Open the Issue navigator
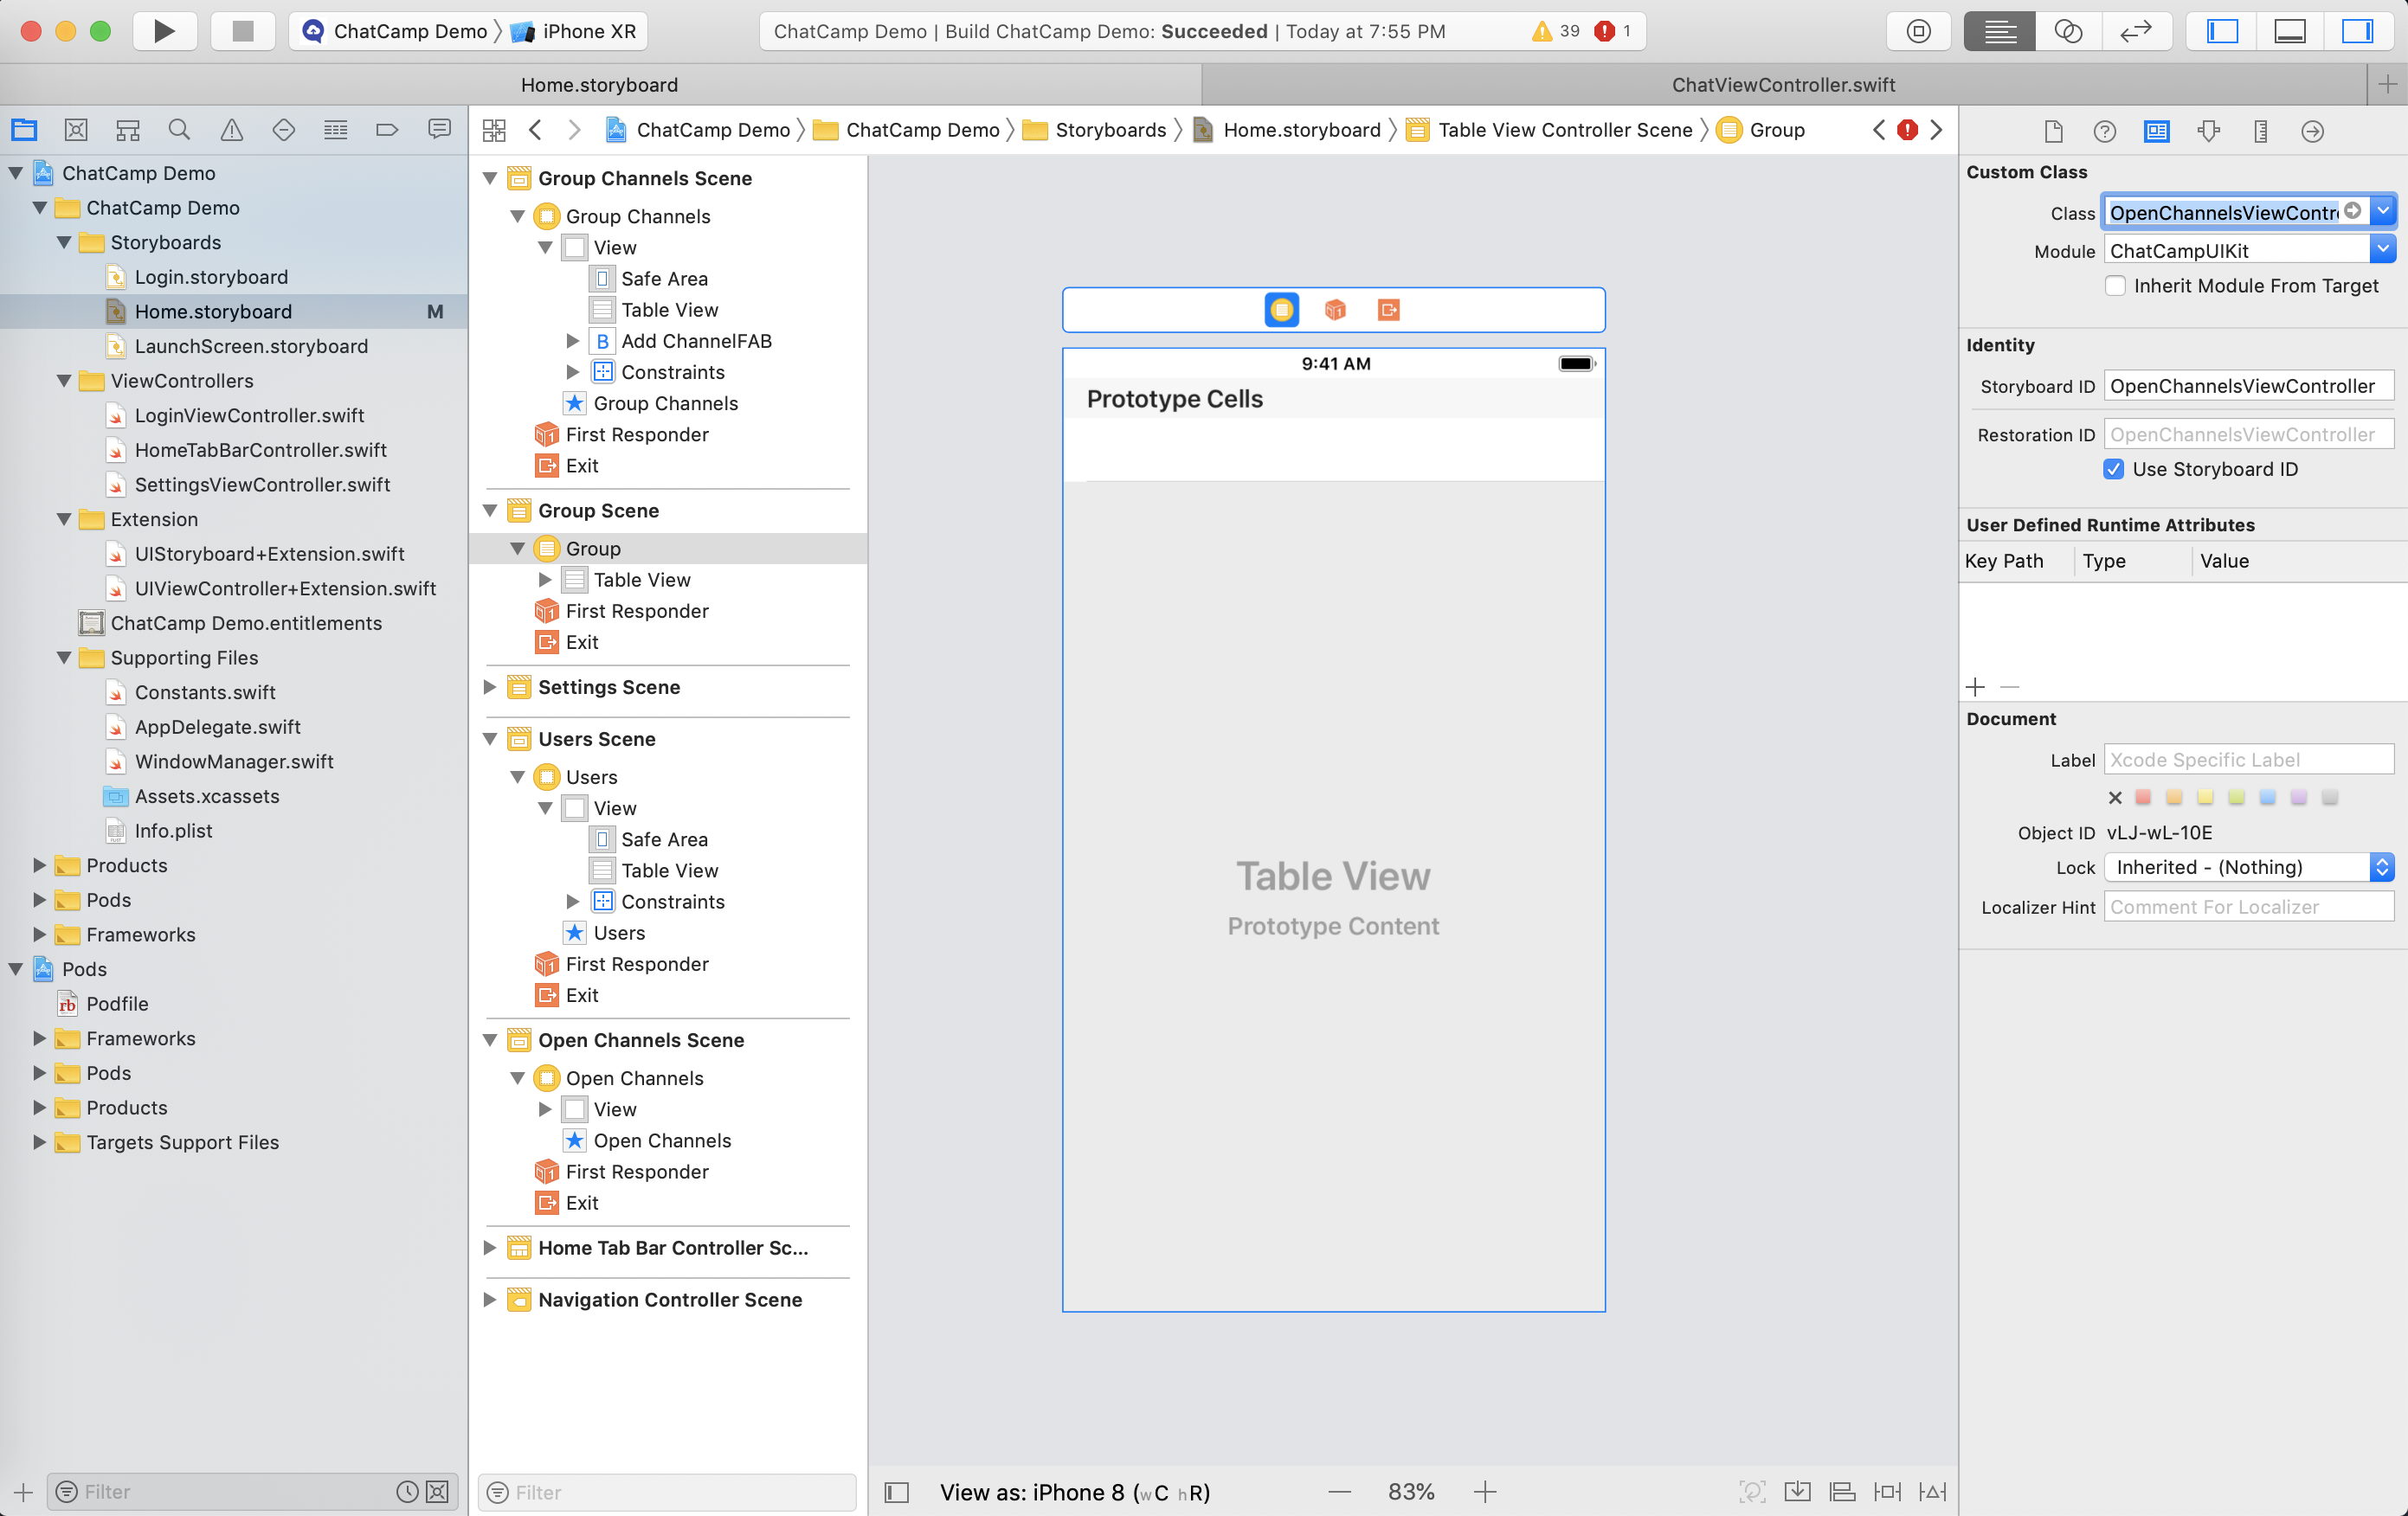The image size is (2408, 1516). tap(231, 130)
